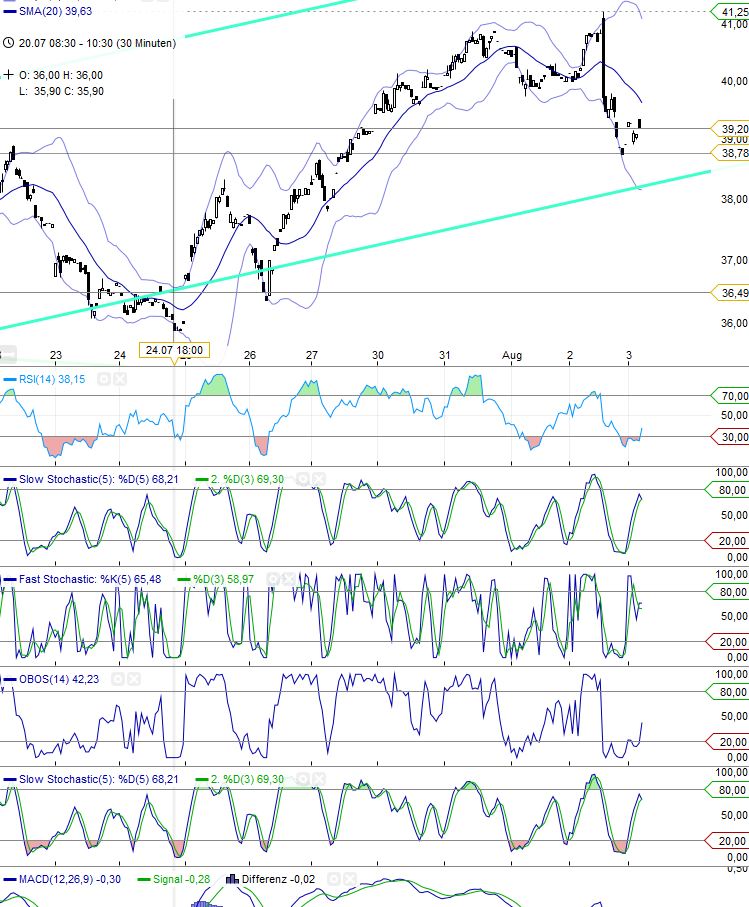Click the OBOS(14) 42,23 label
Image resolution: width=749 pixels, height=907 pixels.
tap(58, 679)
